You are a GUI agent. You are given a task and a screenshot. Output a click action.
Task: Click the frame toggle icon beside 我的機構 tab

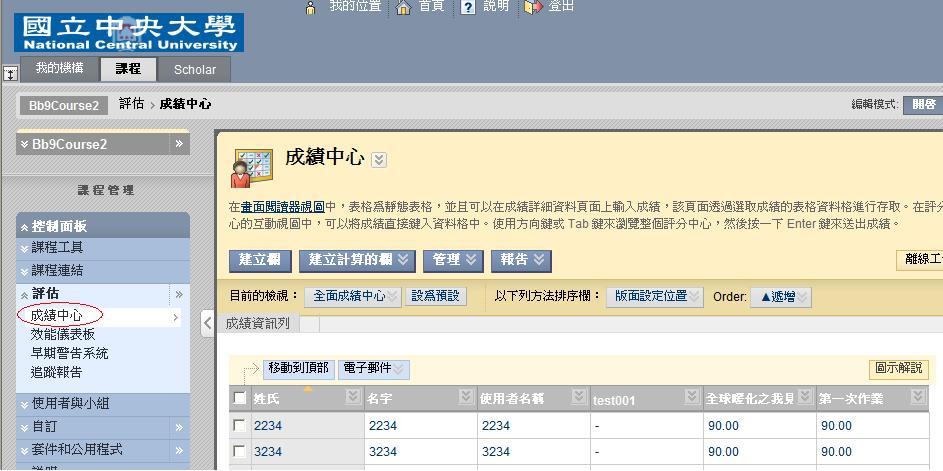[x=10, y=73]
